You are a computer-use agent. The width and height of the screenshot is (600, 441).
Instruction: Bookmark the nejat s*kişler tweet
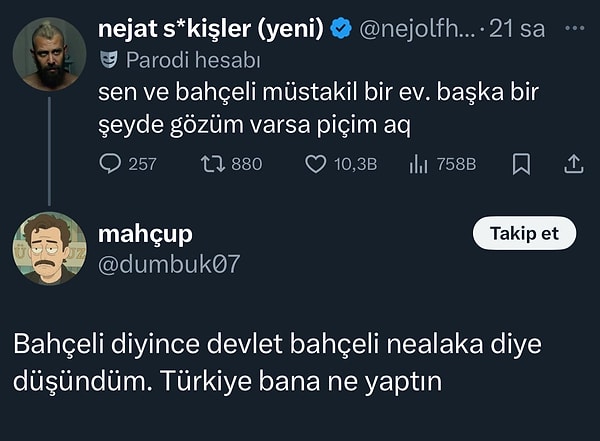pyautogui.click(x=521, y=163)
